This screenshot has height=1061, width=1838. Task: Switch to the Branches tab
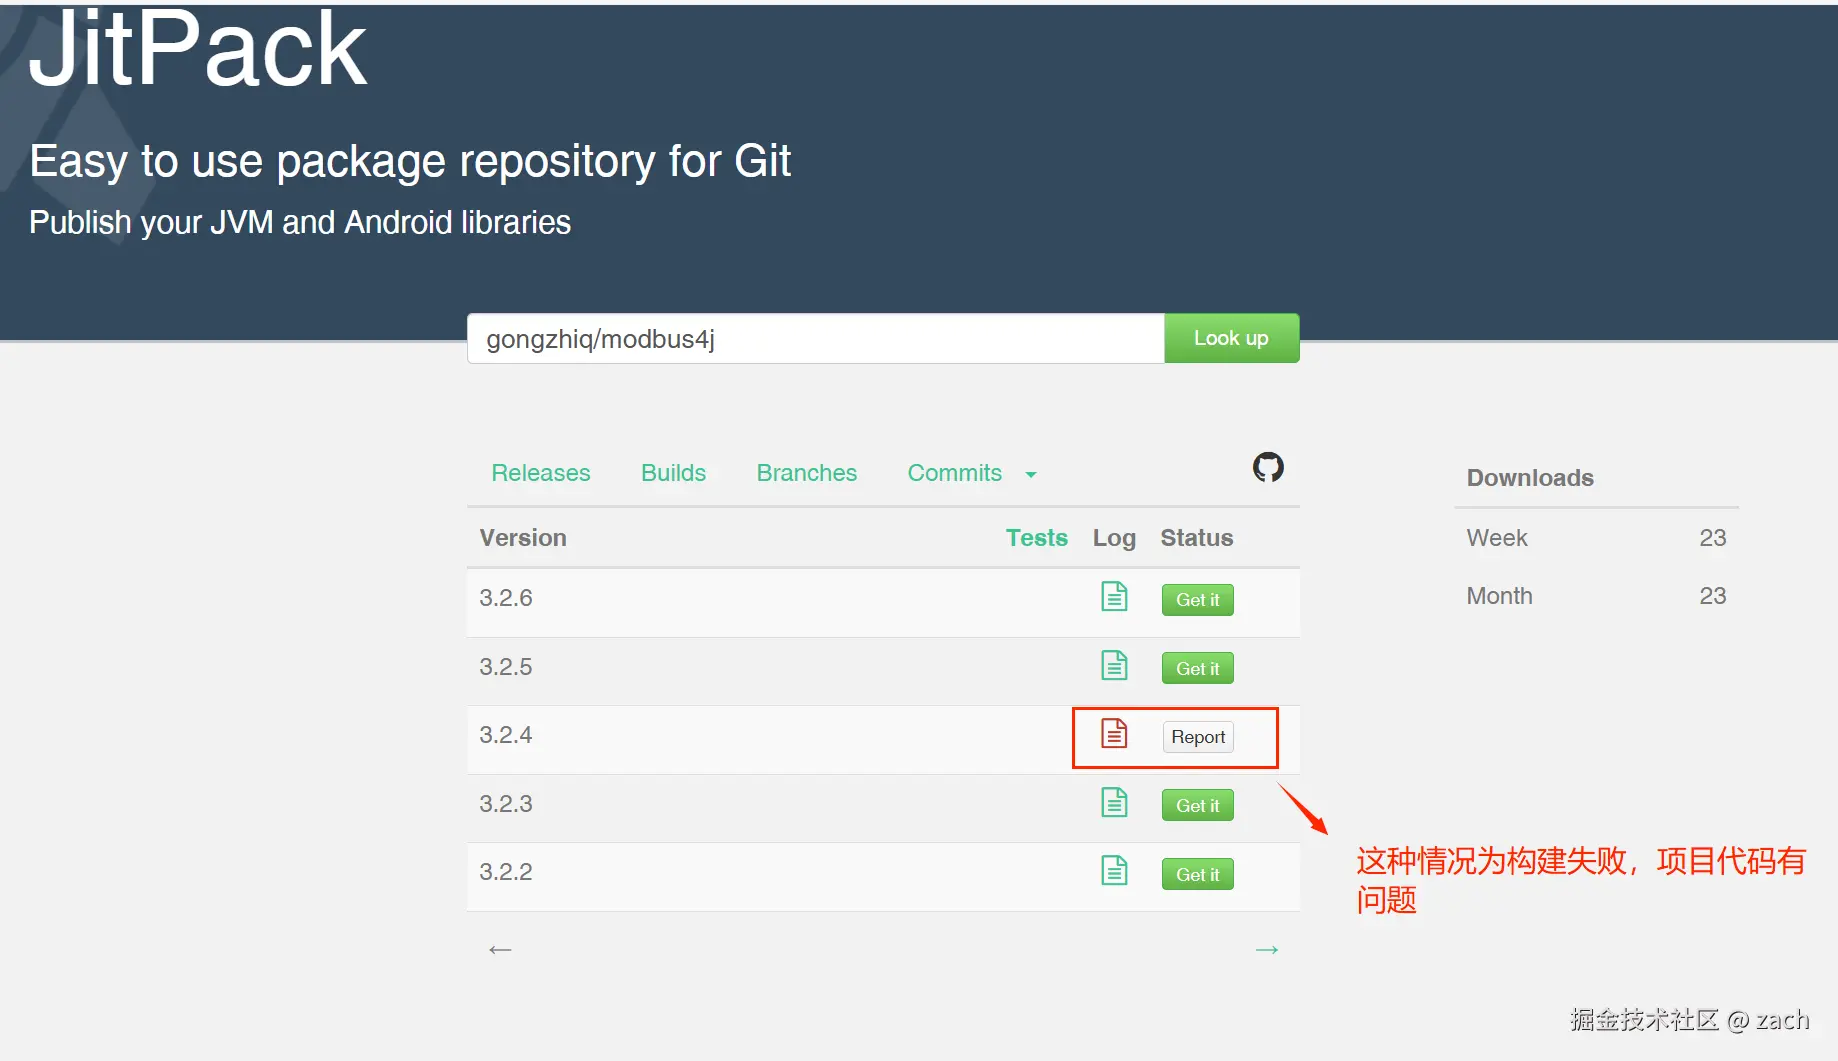click(807, 473)
